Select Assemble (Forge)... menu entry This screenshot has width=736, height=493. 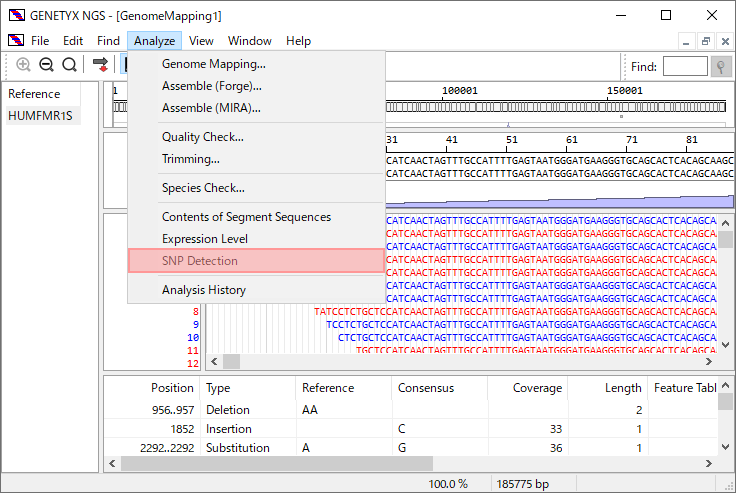[256, 86]
